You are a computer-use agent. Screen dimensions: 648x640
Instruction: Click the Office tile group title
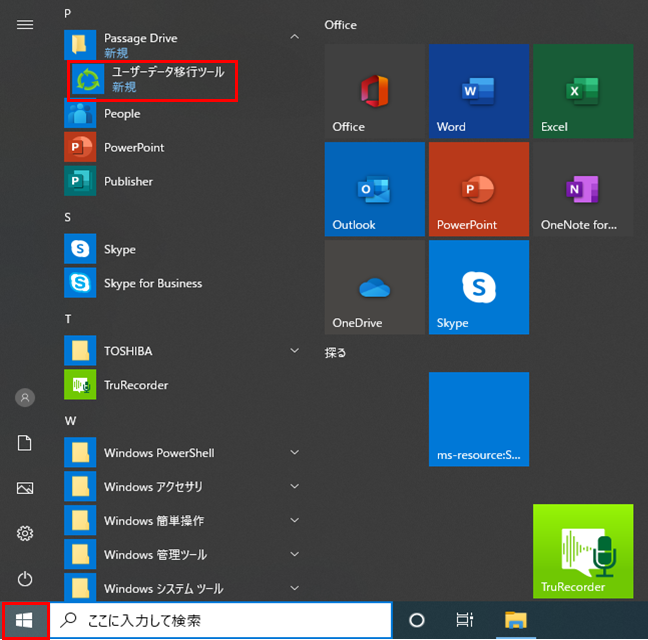(341, 25)
